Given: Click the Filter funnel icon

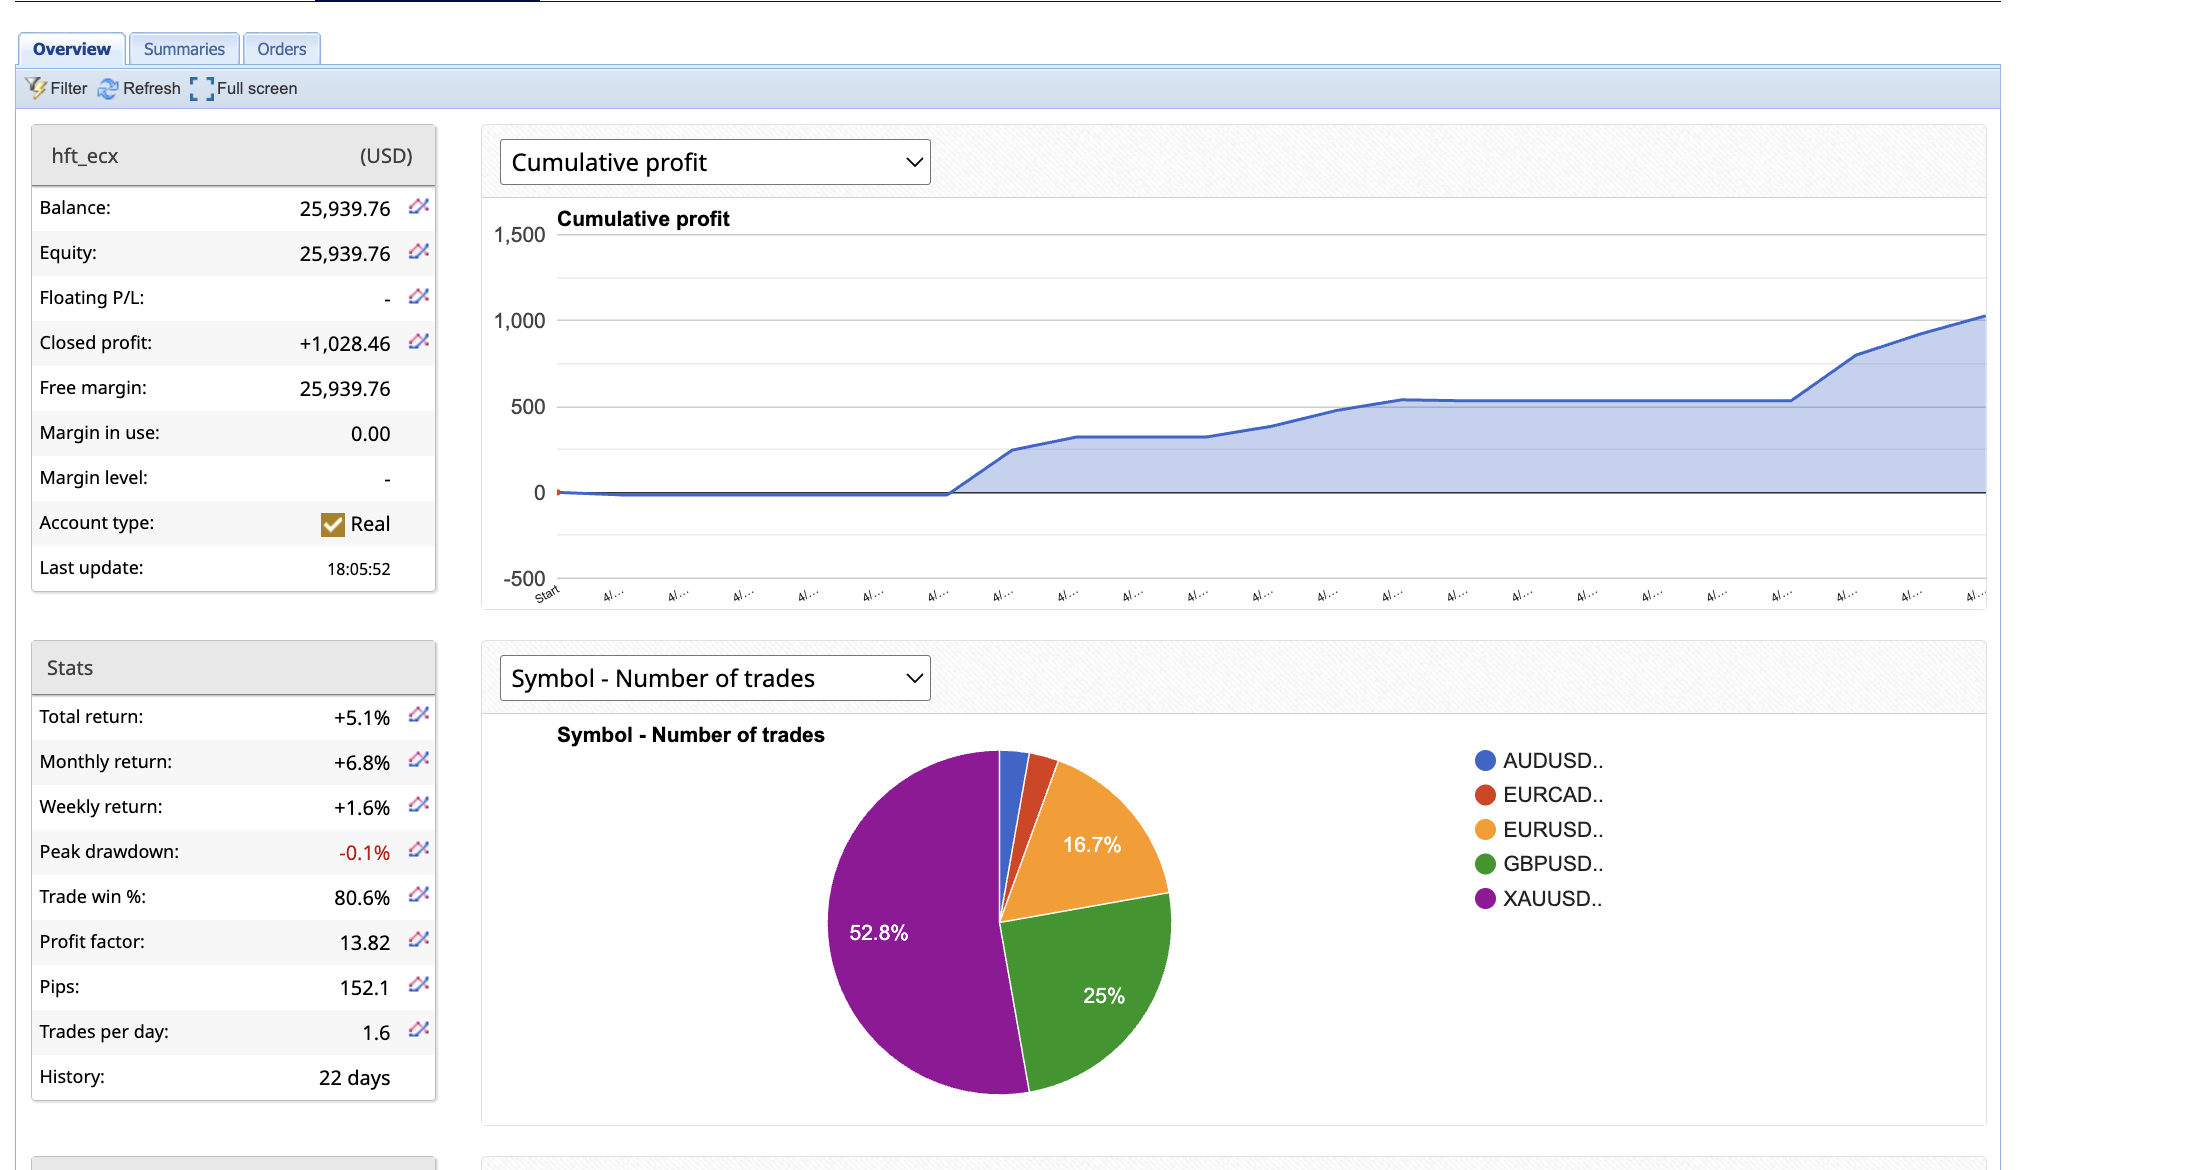Looking at the screenshot, I should pos(36,88).
